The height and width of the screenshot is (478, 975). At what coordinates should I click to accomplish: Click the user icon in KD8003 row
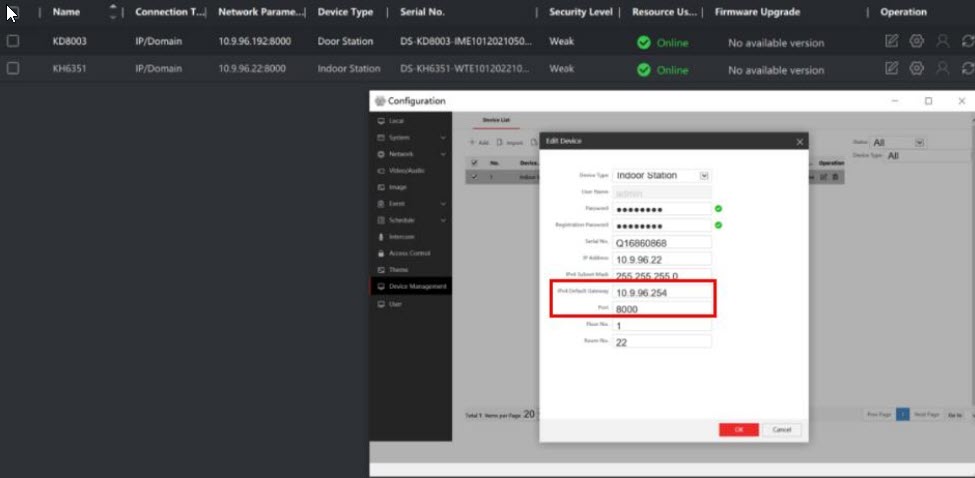pyautogui.click(x=942, y=41)
